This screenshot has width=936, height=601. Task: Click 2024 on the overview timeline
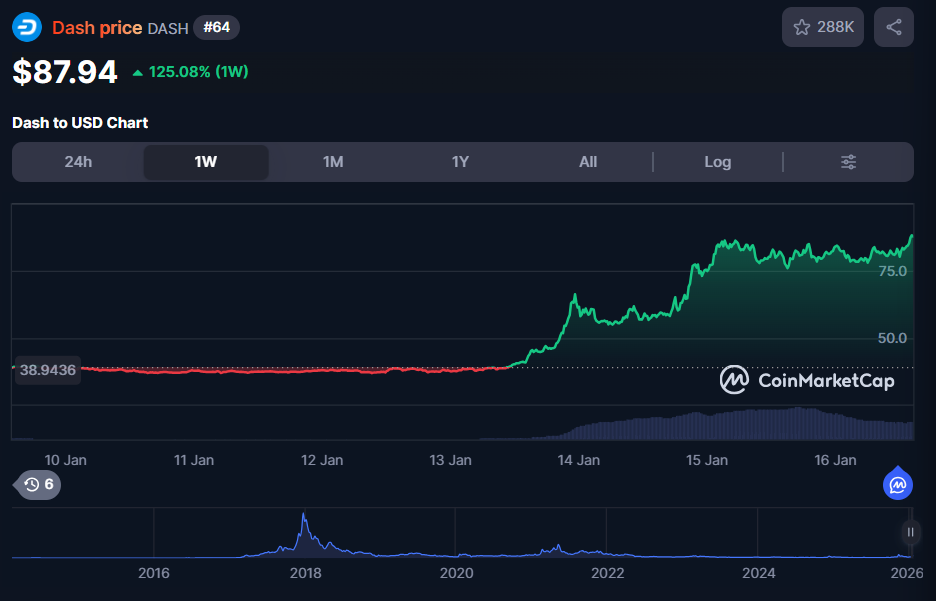point(759,573)
